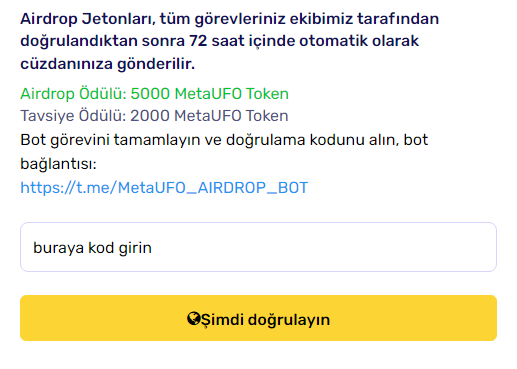Focus the 'buraya kod girin' code field
Viewport: 517px width, 369px height.
(x=258, y=247)
